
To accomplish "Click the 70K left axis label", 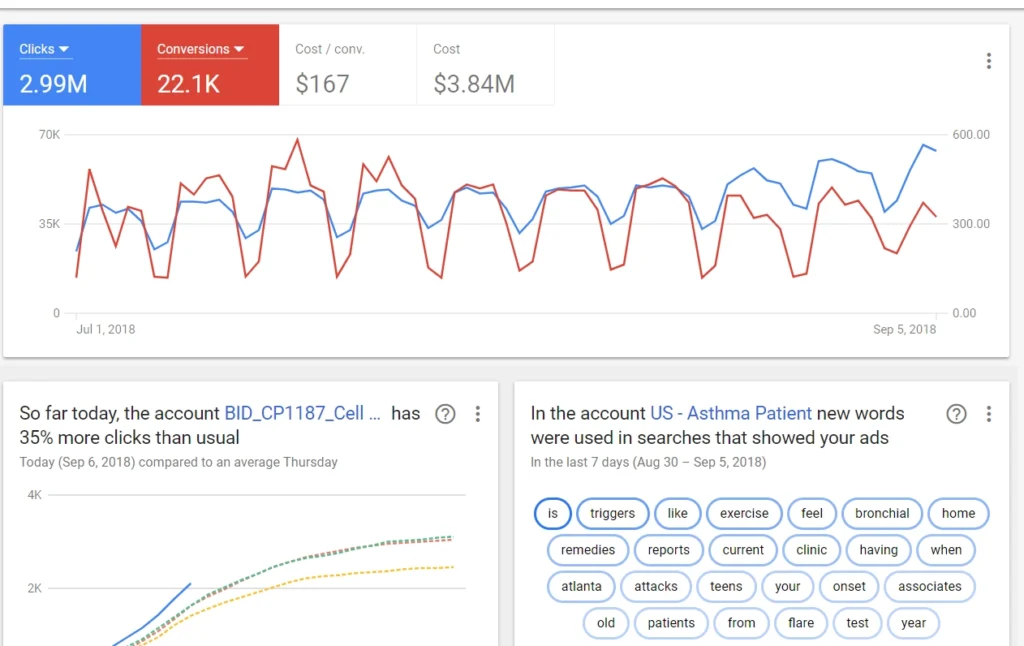I will coord(49,135).
